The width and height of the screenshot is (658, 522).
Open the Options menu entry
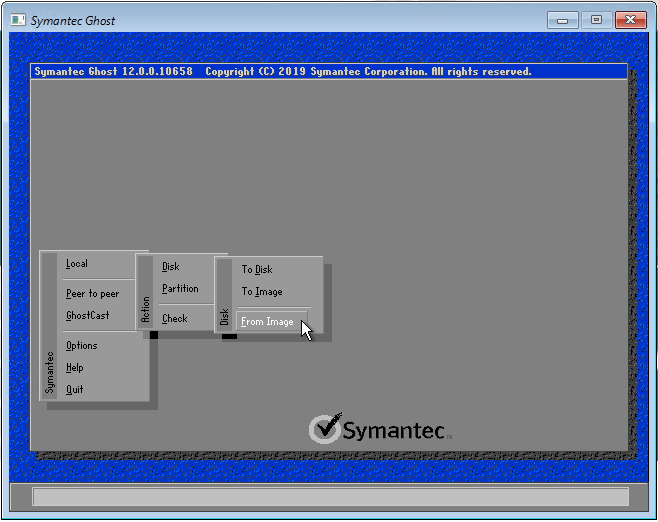(82, 346)
